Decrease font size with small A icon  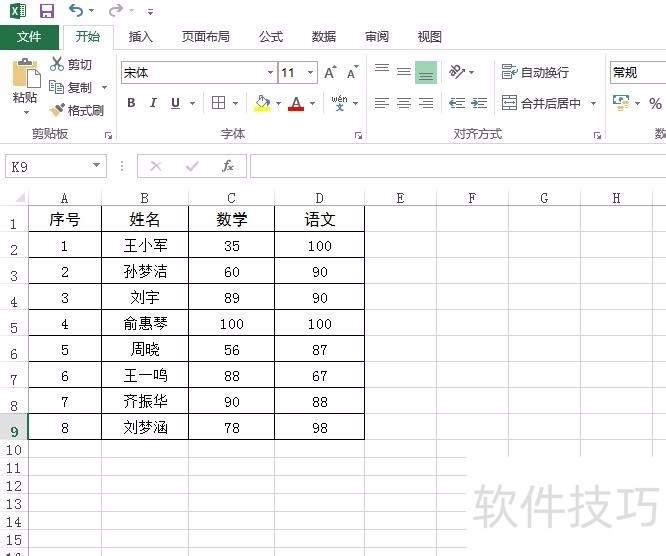tap(353, 73)
